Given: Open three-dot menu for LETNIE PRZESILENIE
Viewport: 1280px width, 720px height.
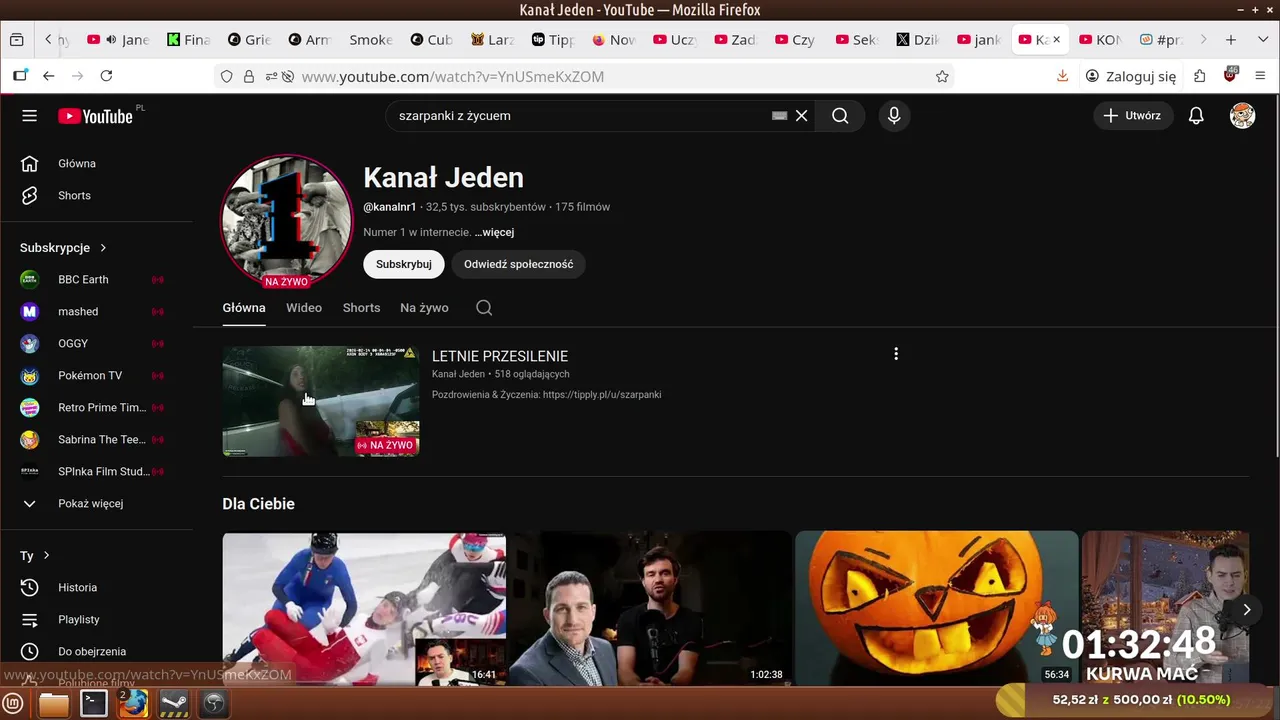Looking at the screenshot, I should click(x=896, y=354).
